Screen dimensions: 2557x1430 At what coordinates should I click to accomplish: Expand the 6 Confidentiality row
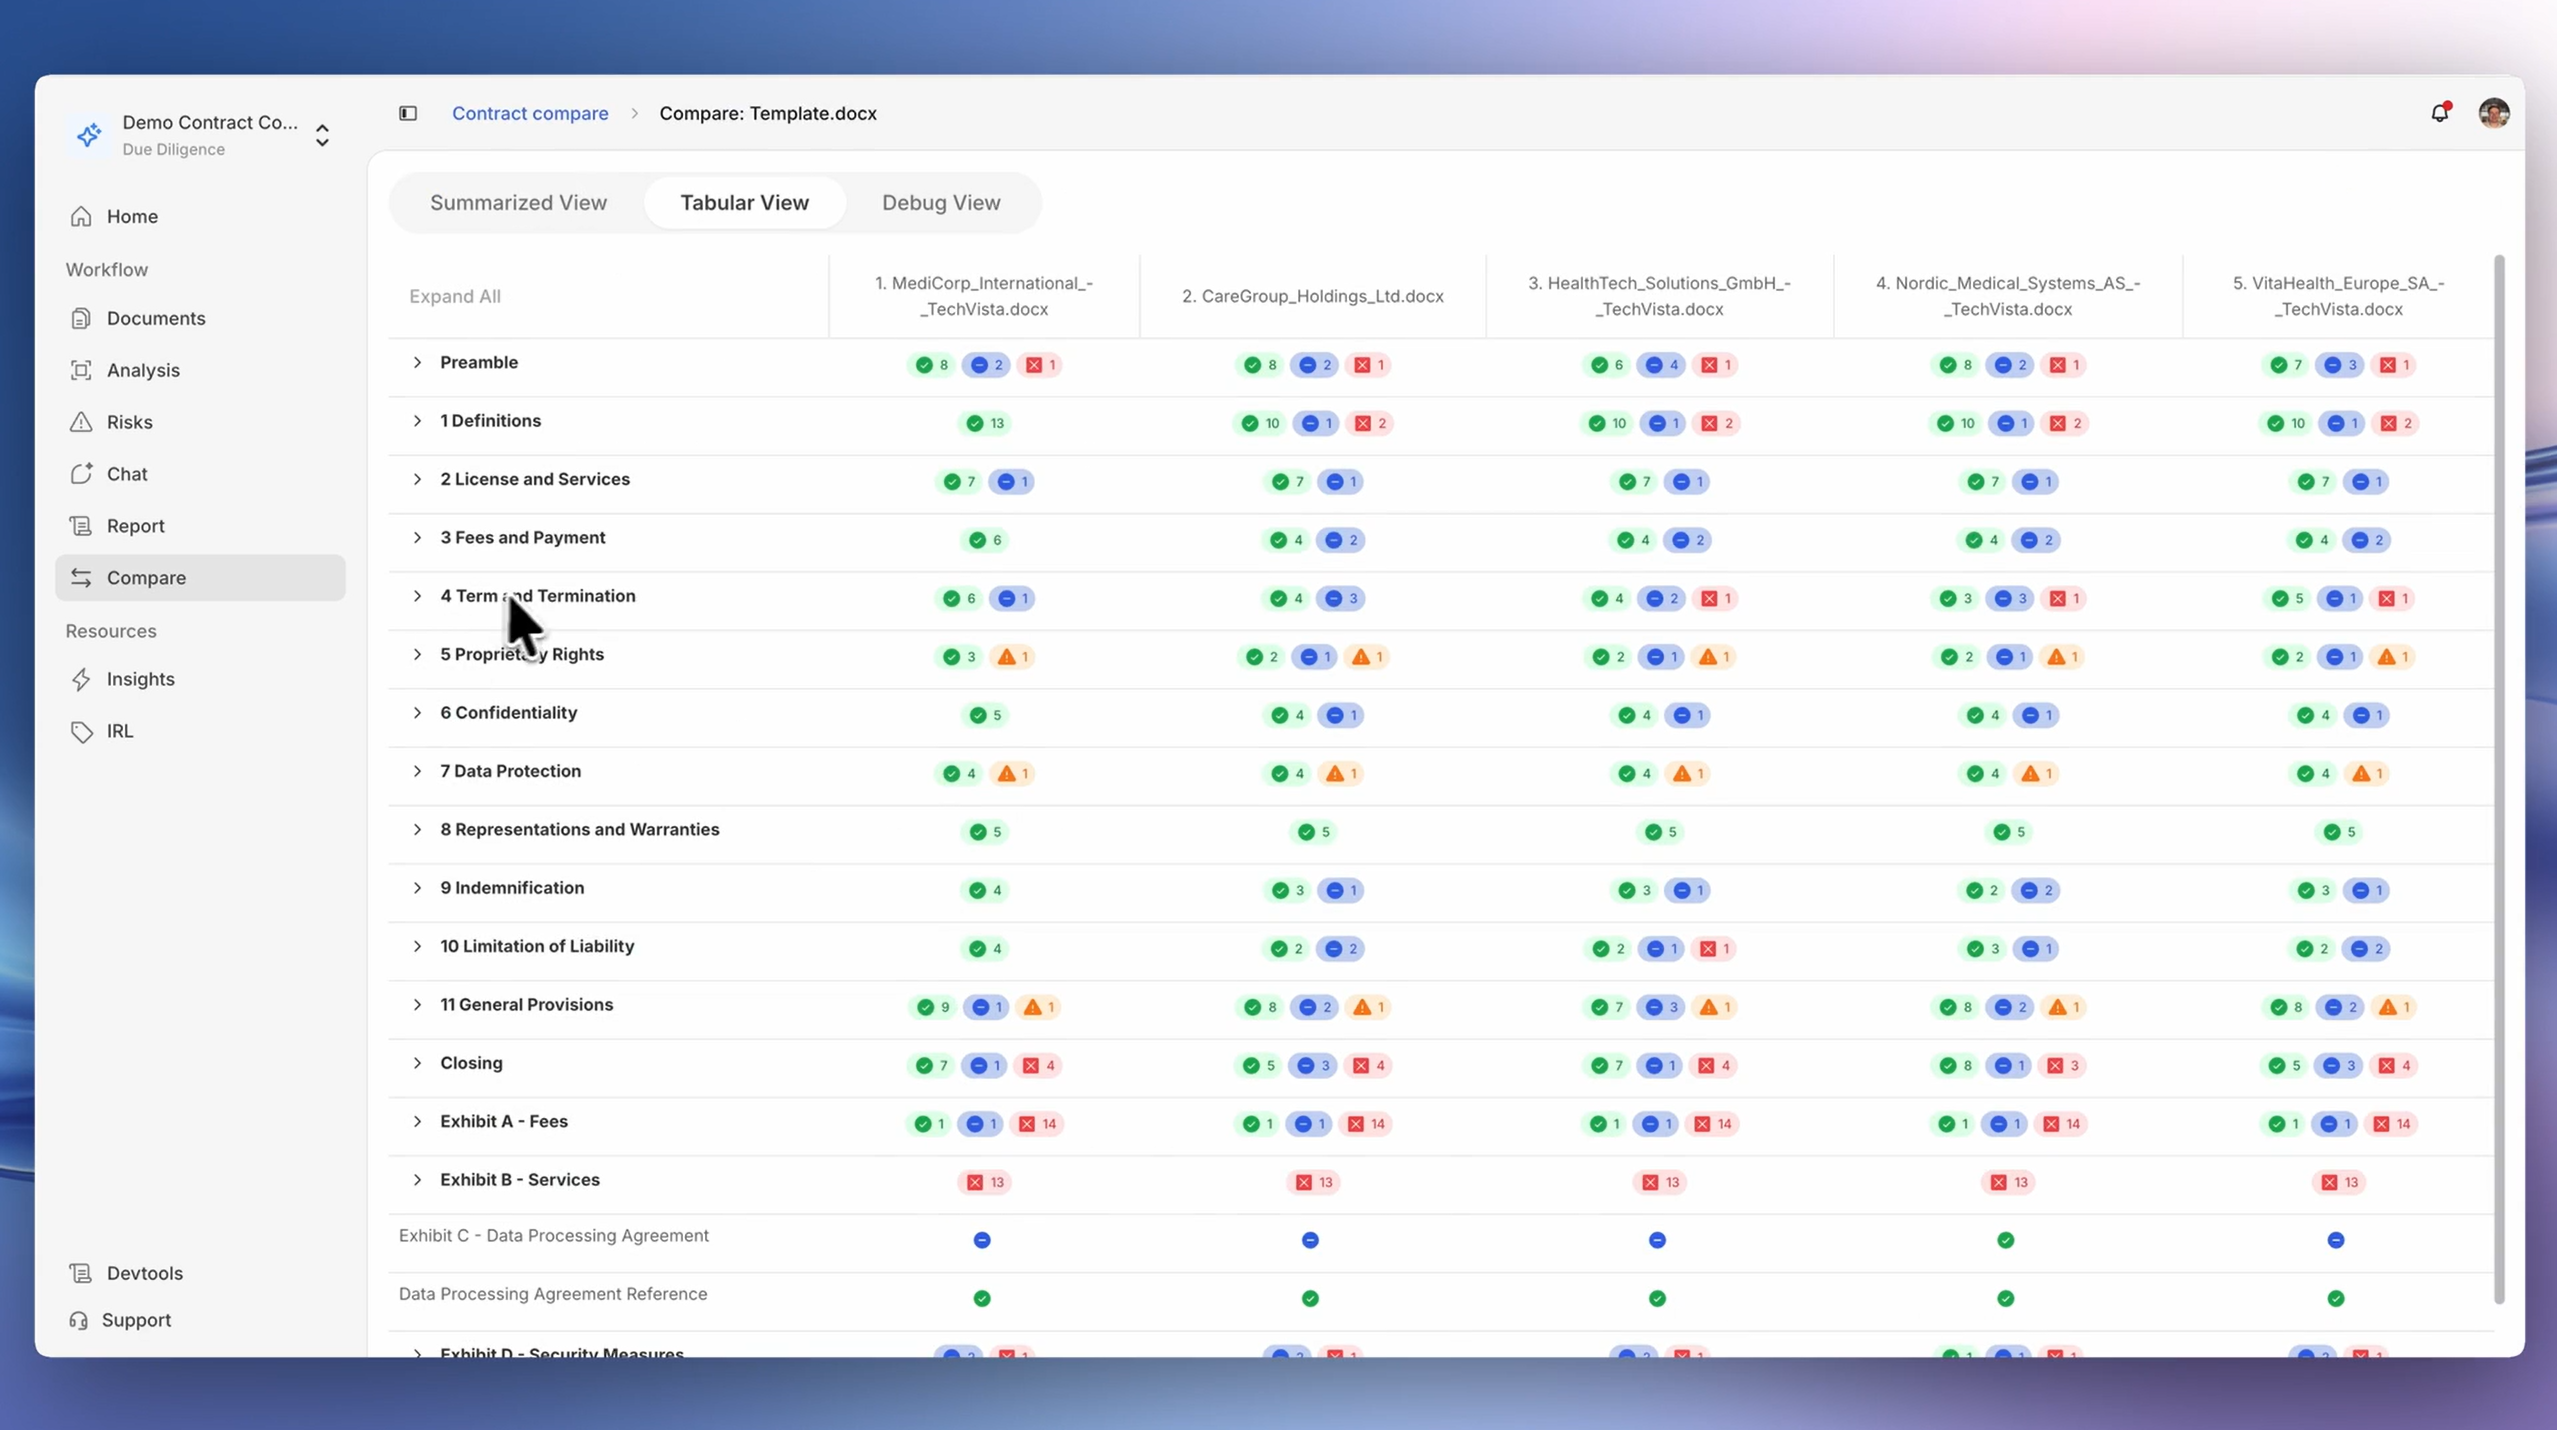point(417,713)
